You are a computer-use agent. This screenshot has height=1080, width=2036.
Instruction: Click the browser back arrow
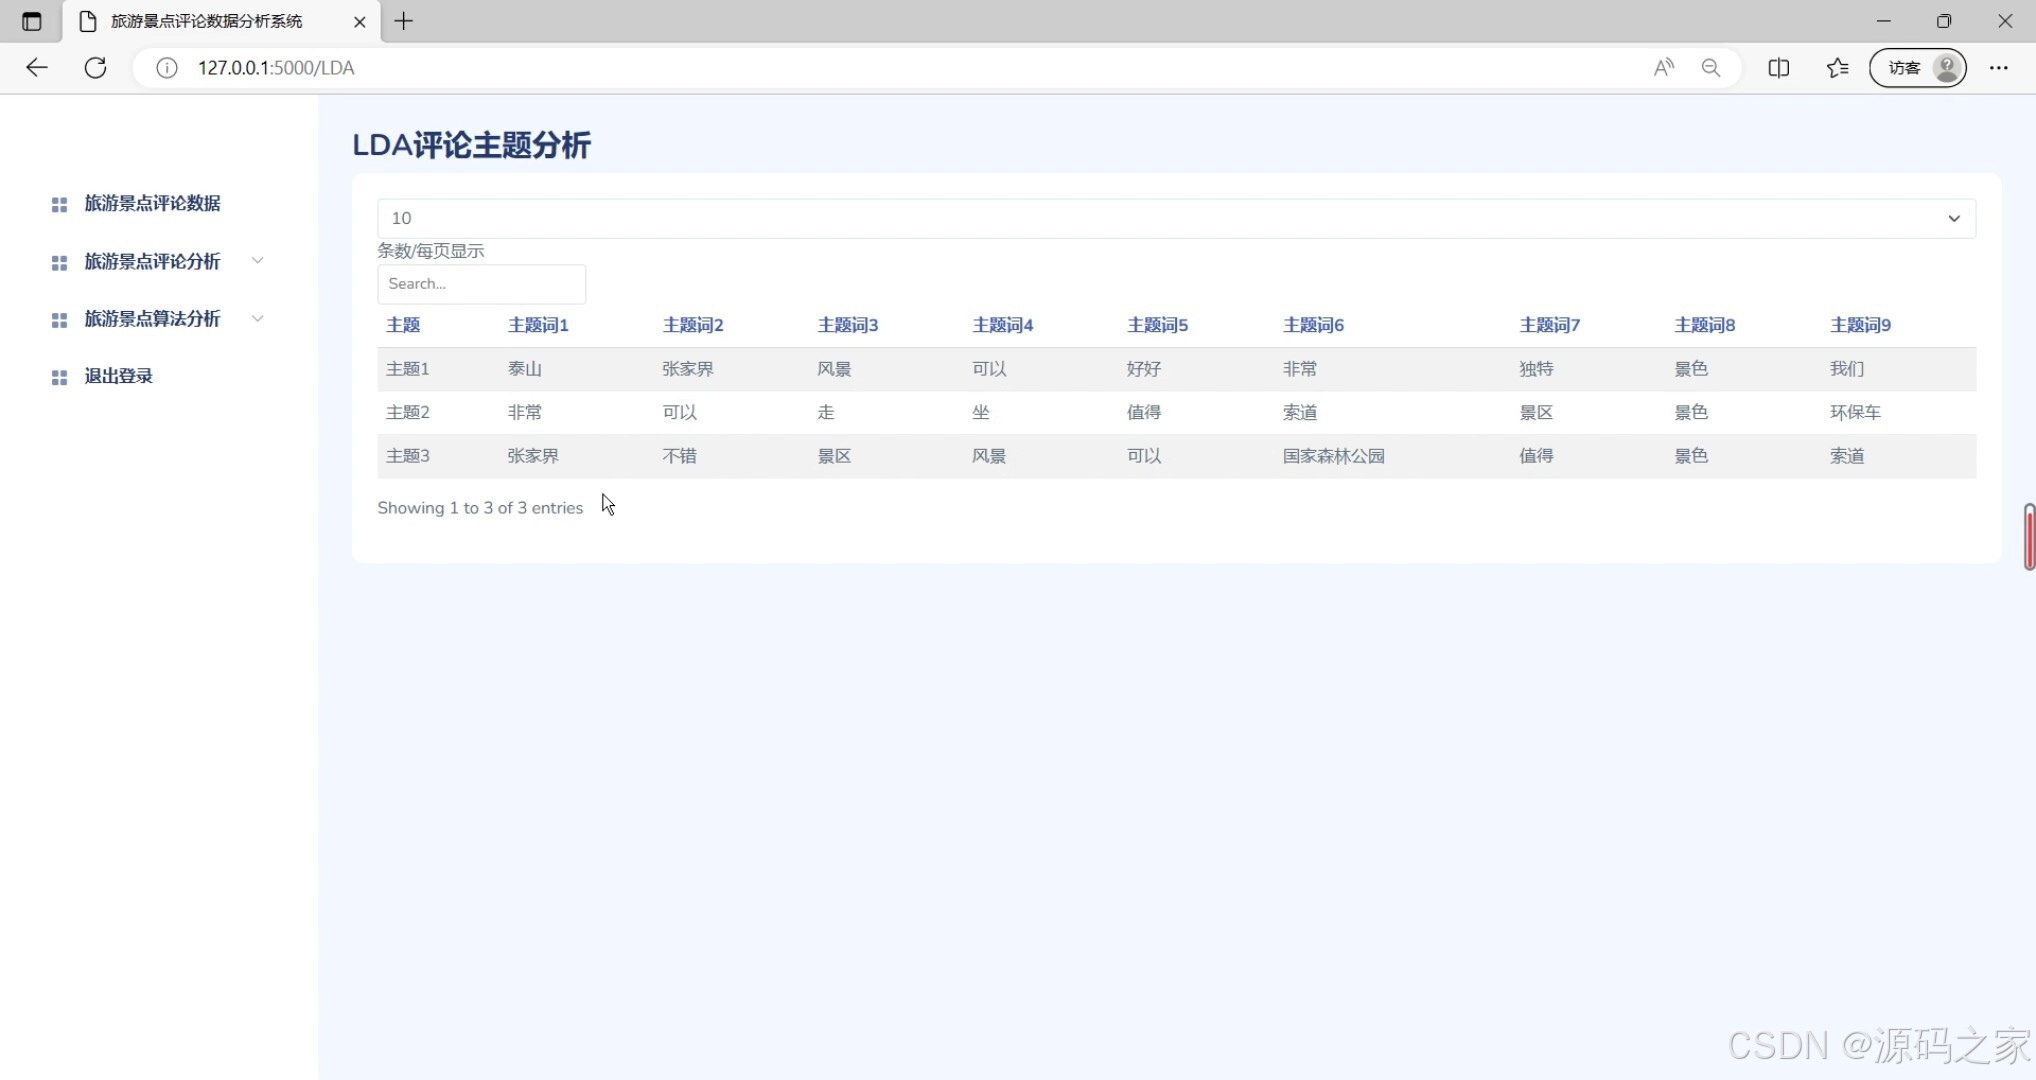(x=37, y=68)
